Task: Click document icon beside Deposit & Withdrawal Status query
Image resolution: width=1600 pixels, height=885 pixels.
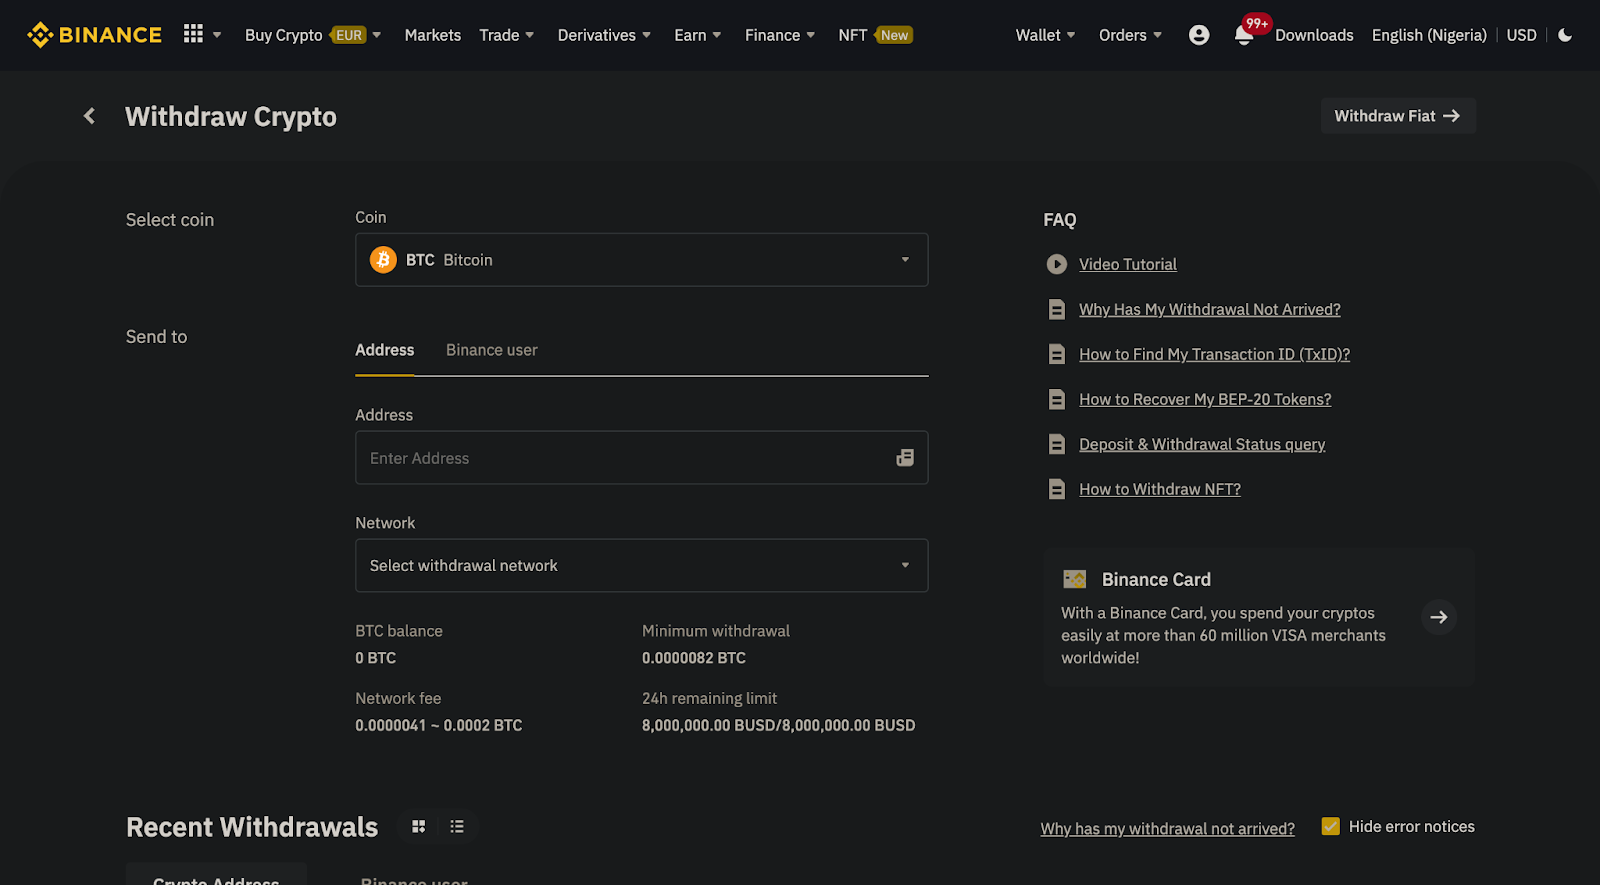Action: pos(1056,444)
